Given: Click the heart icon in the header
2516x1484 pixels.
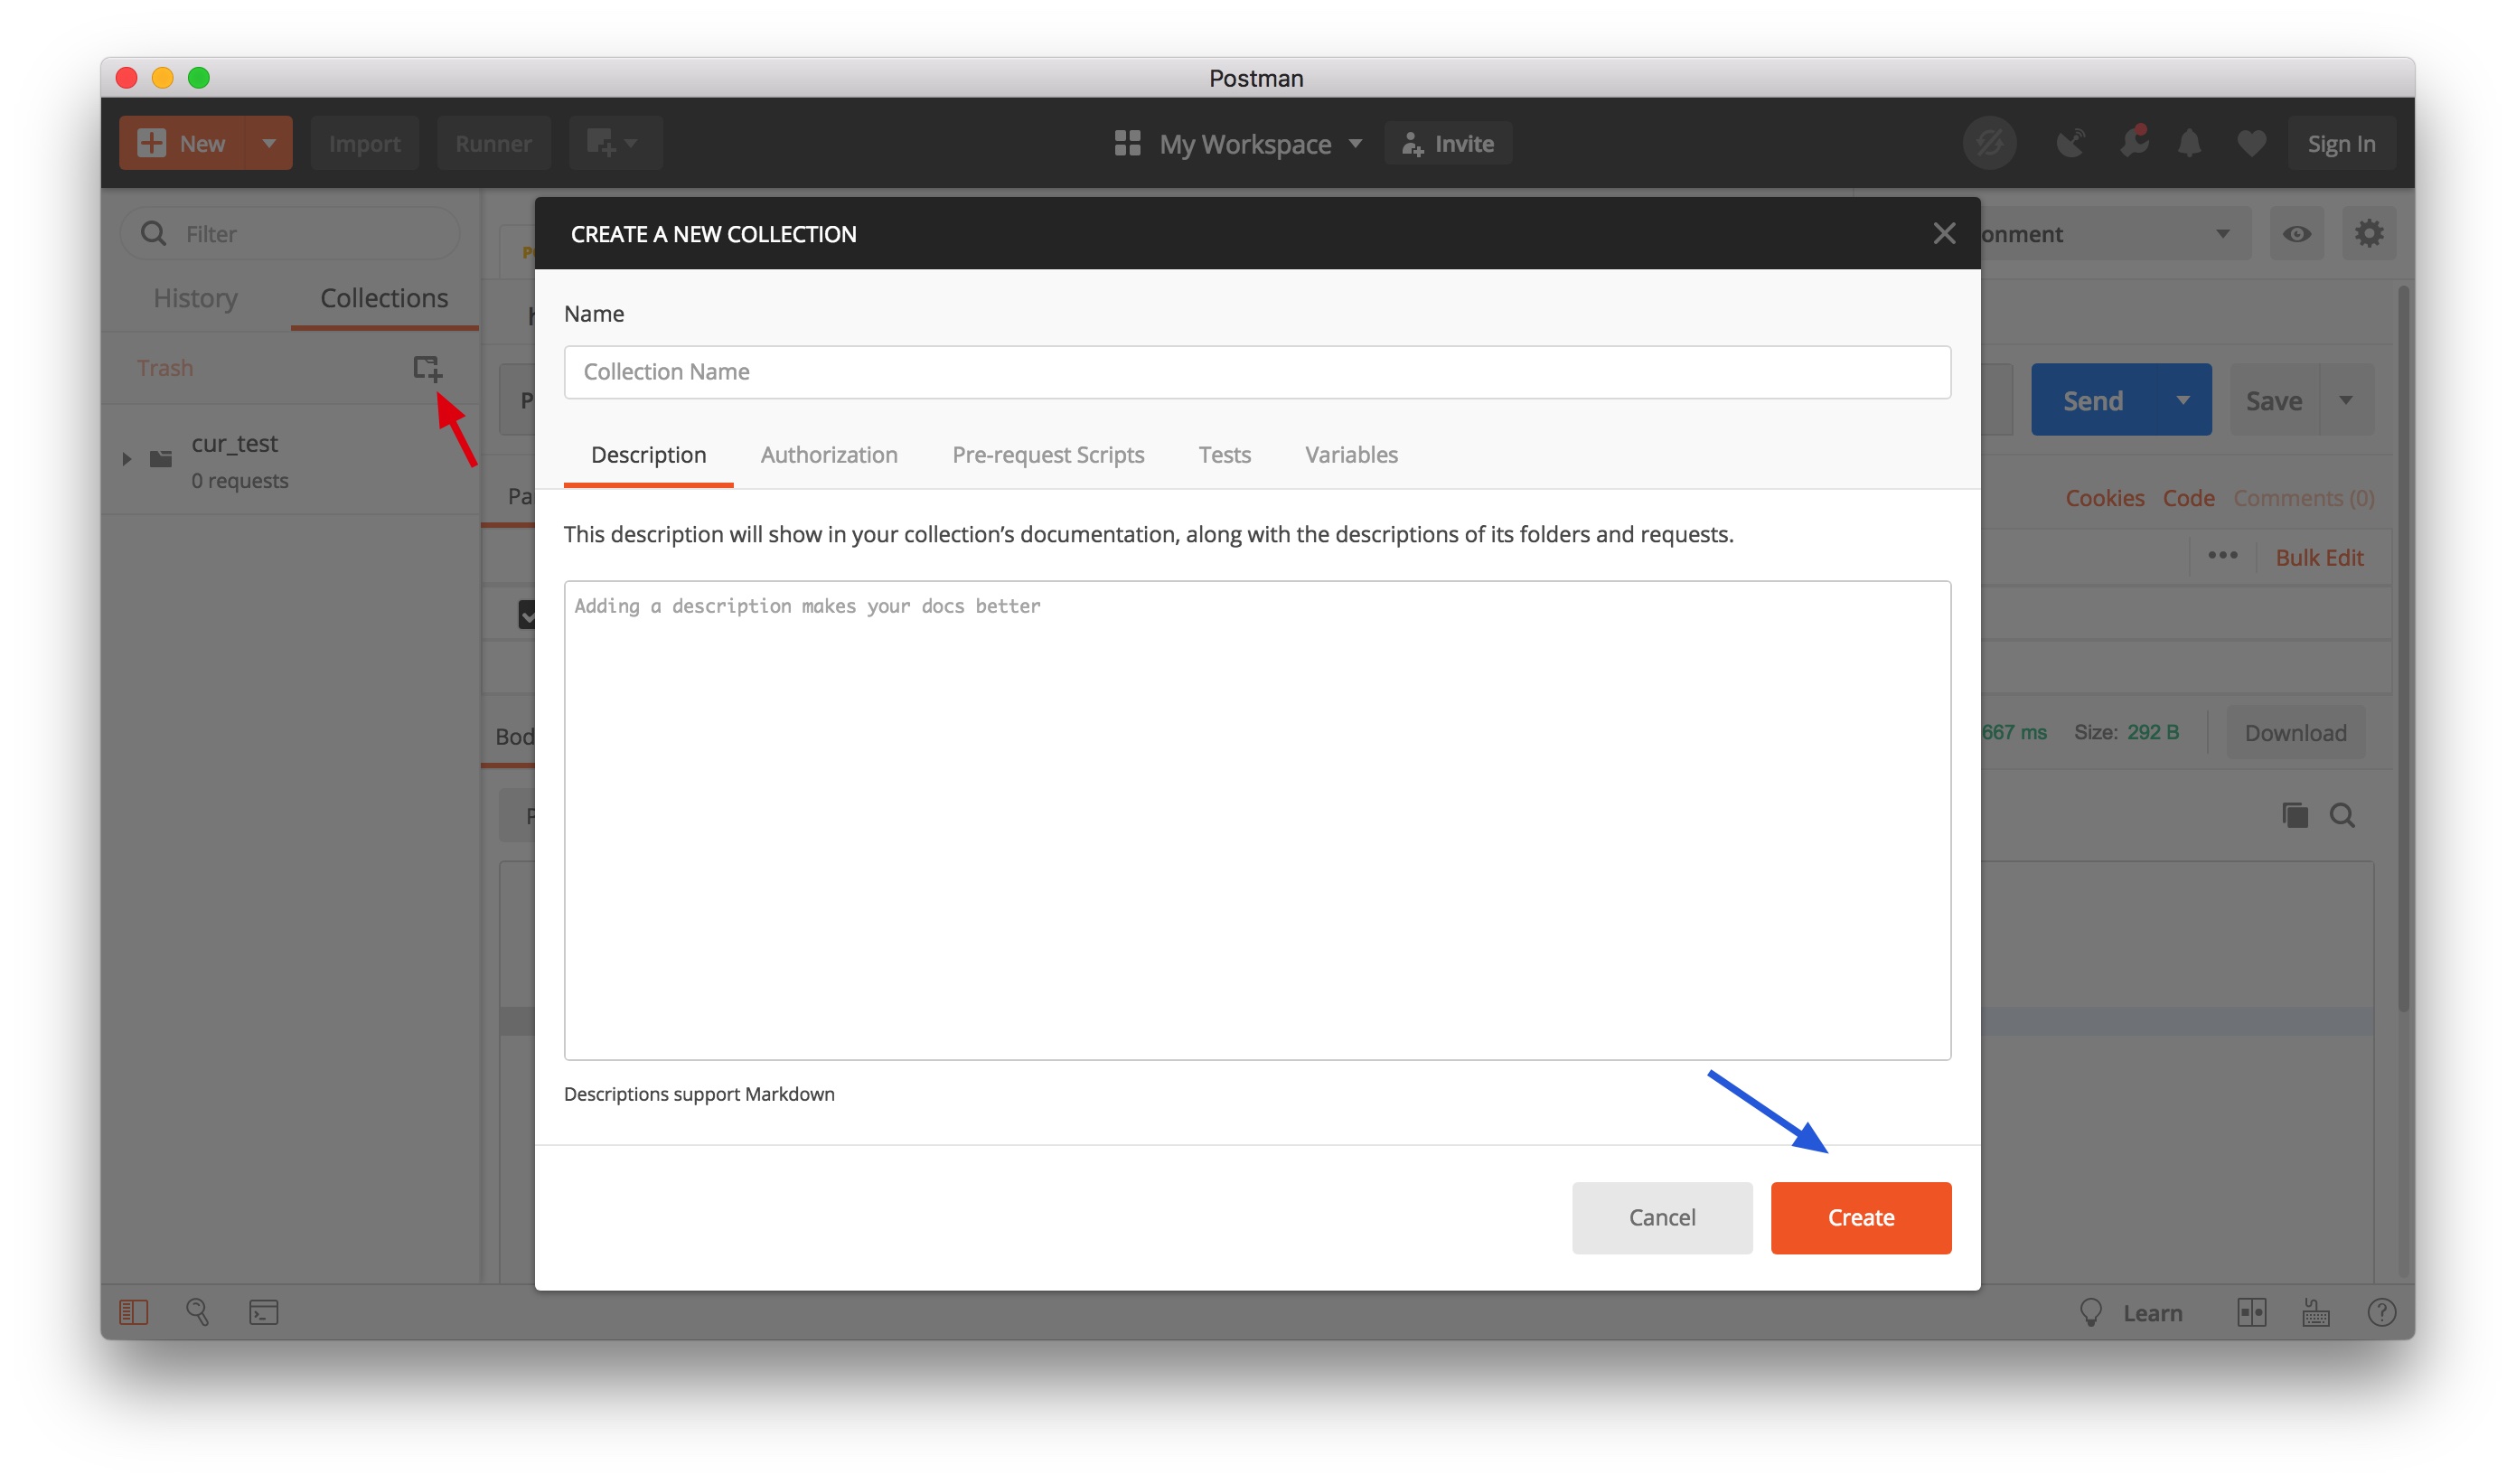Looking at the screenshot, I should (2251, 144).
